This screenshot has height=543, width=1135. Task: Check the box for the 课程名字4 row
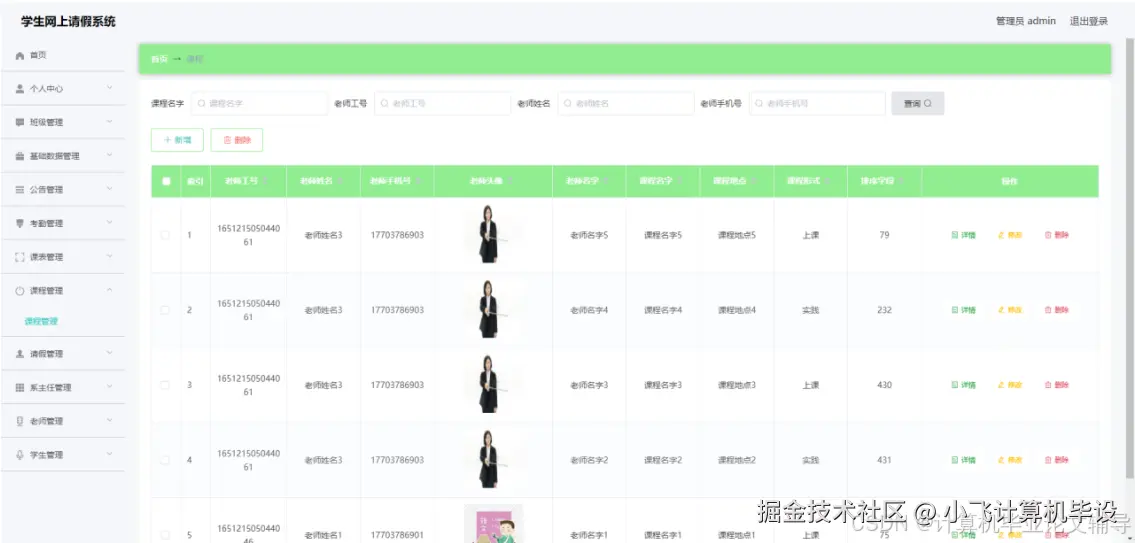[x=165, y=310]
